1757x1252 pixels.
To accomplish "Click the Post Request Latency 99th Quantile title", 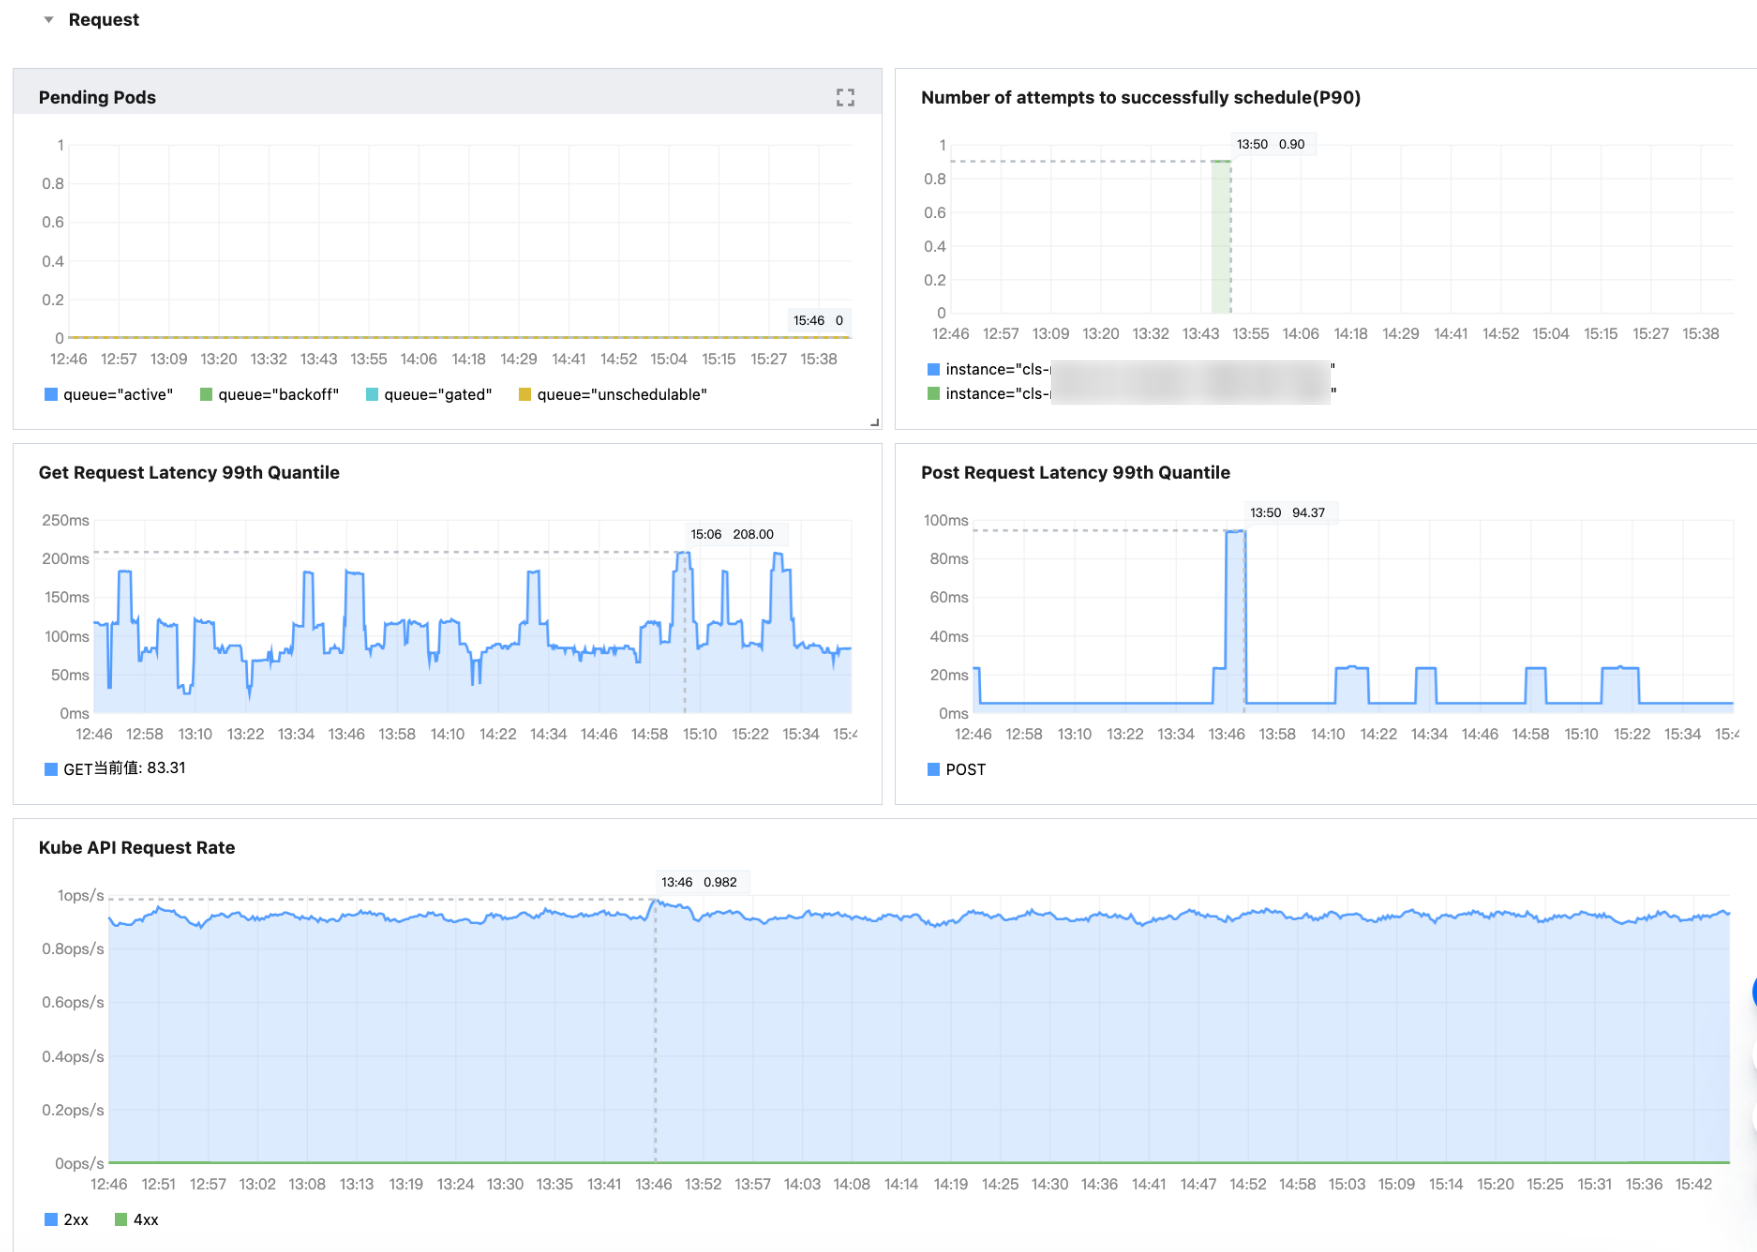I will (1075, 472).
